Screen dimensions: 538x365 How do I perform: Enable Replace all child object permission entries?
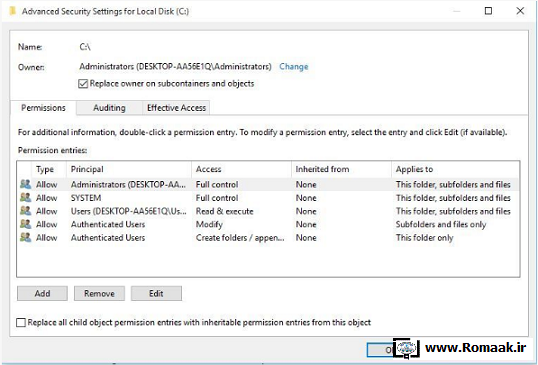coord(21,322)
